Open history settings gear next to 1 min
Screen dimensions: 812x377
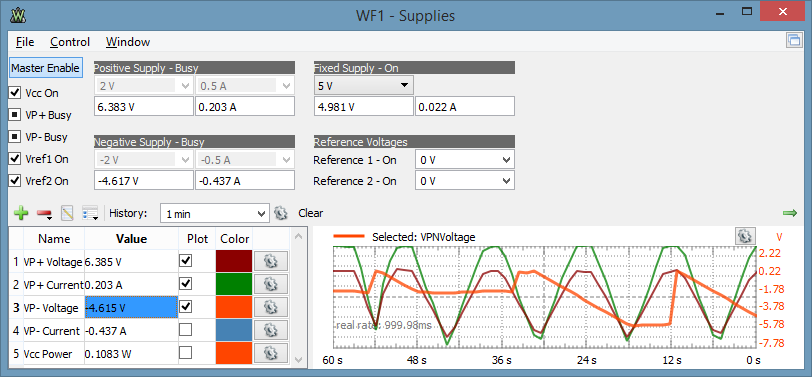tap(281, 213)
